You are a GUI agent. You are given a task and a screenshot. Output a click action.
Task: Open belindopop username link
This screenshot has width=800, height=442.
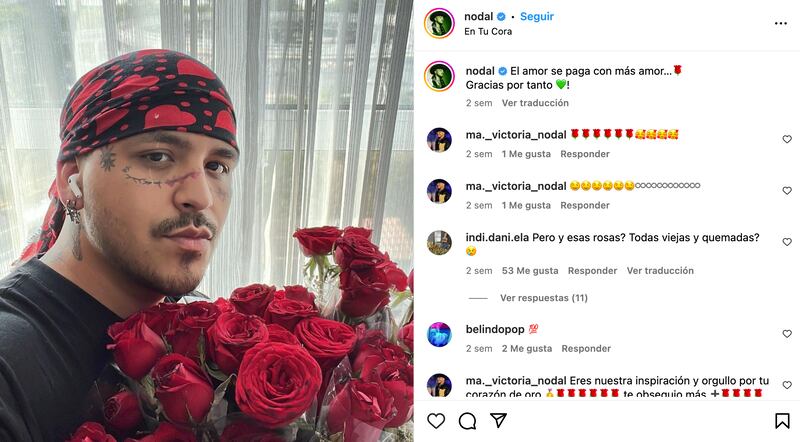point(494,329)
